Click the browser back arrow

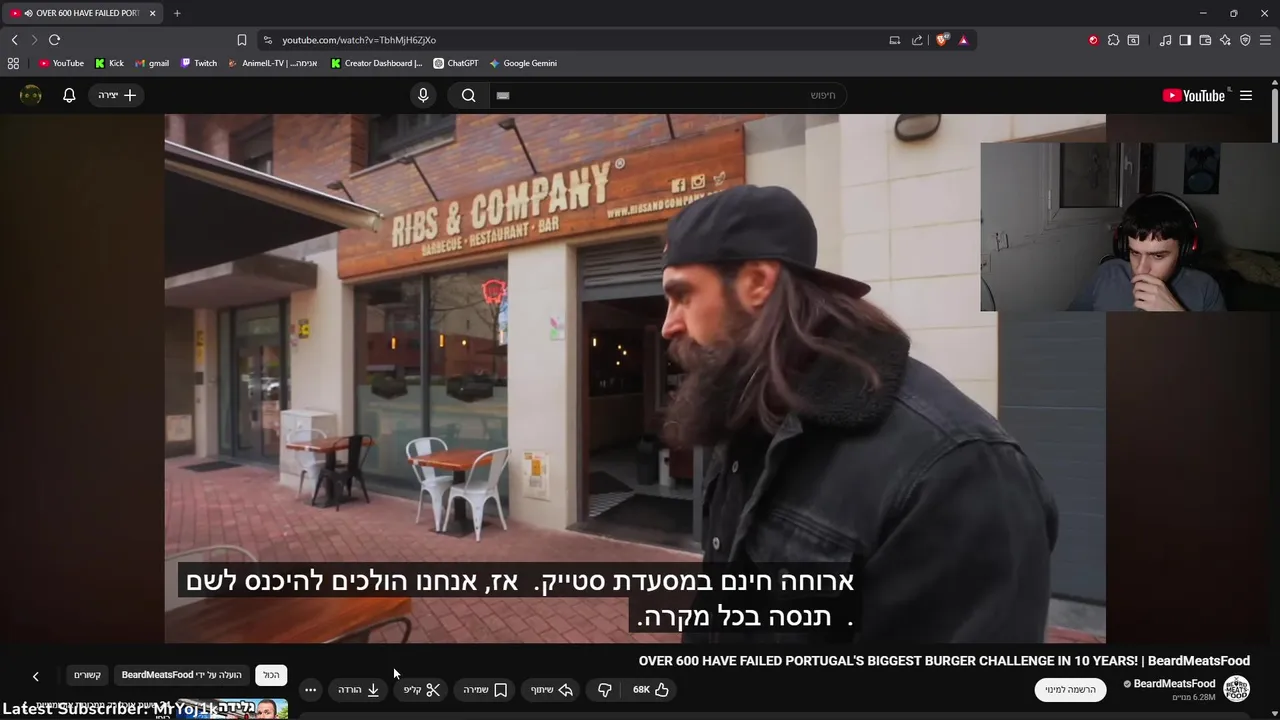(14, 40)
